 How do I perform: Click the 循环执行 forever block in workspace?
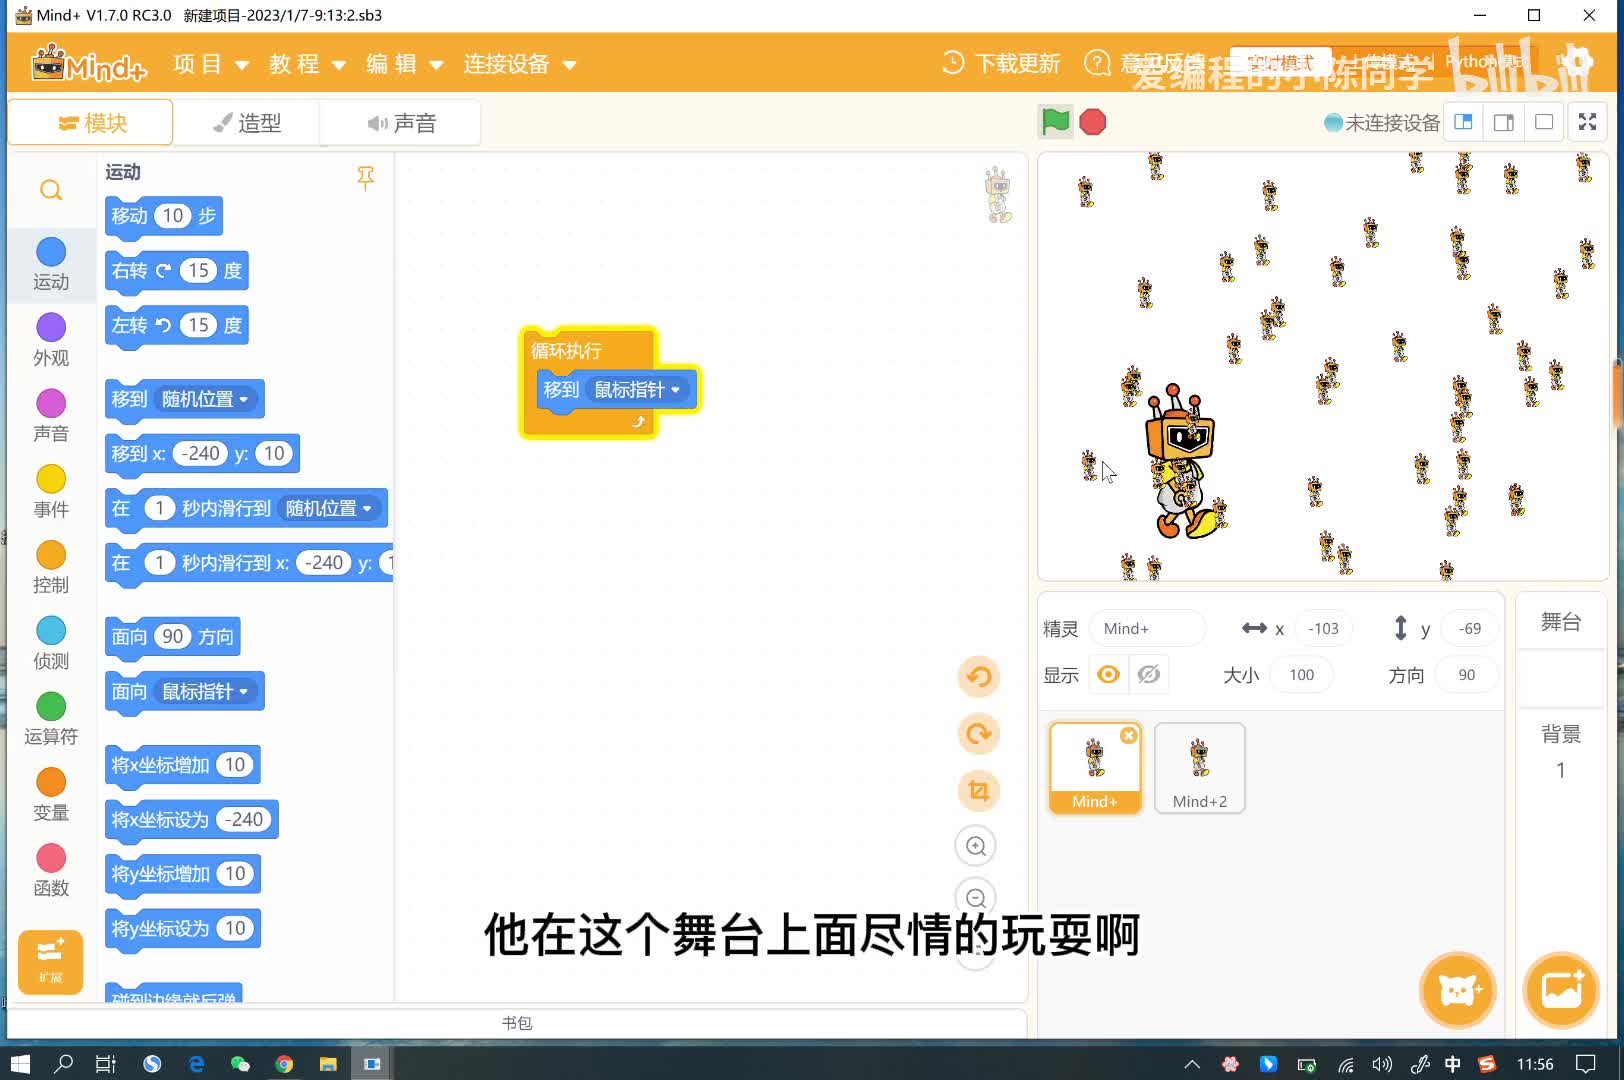coord(566,351)
